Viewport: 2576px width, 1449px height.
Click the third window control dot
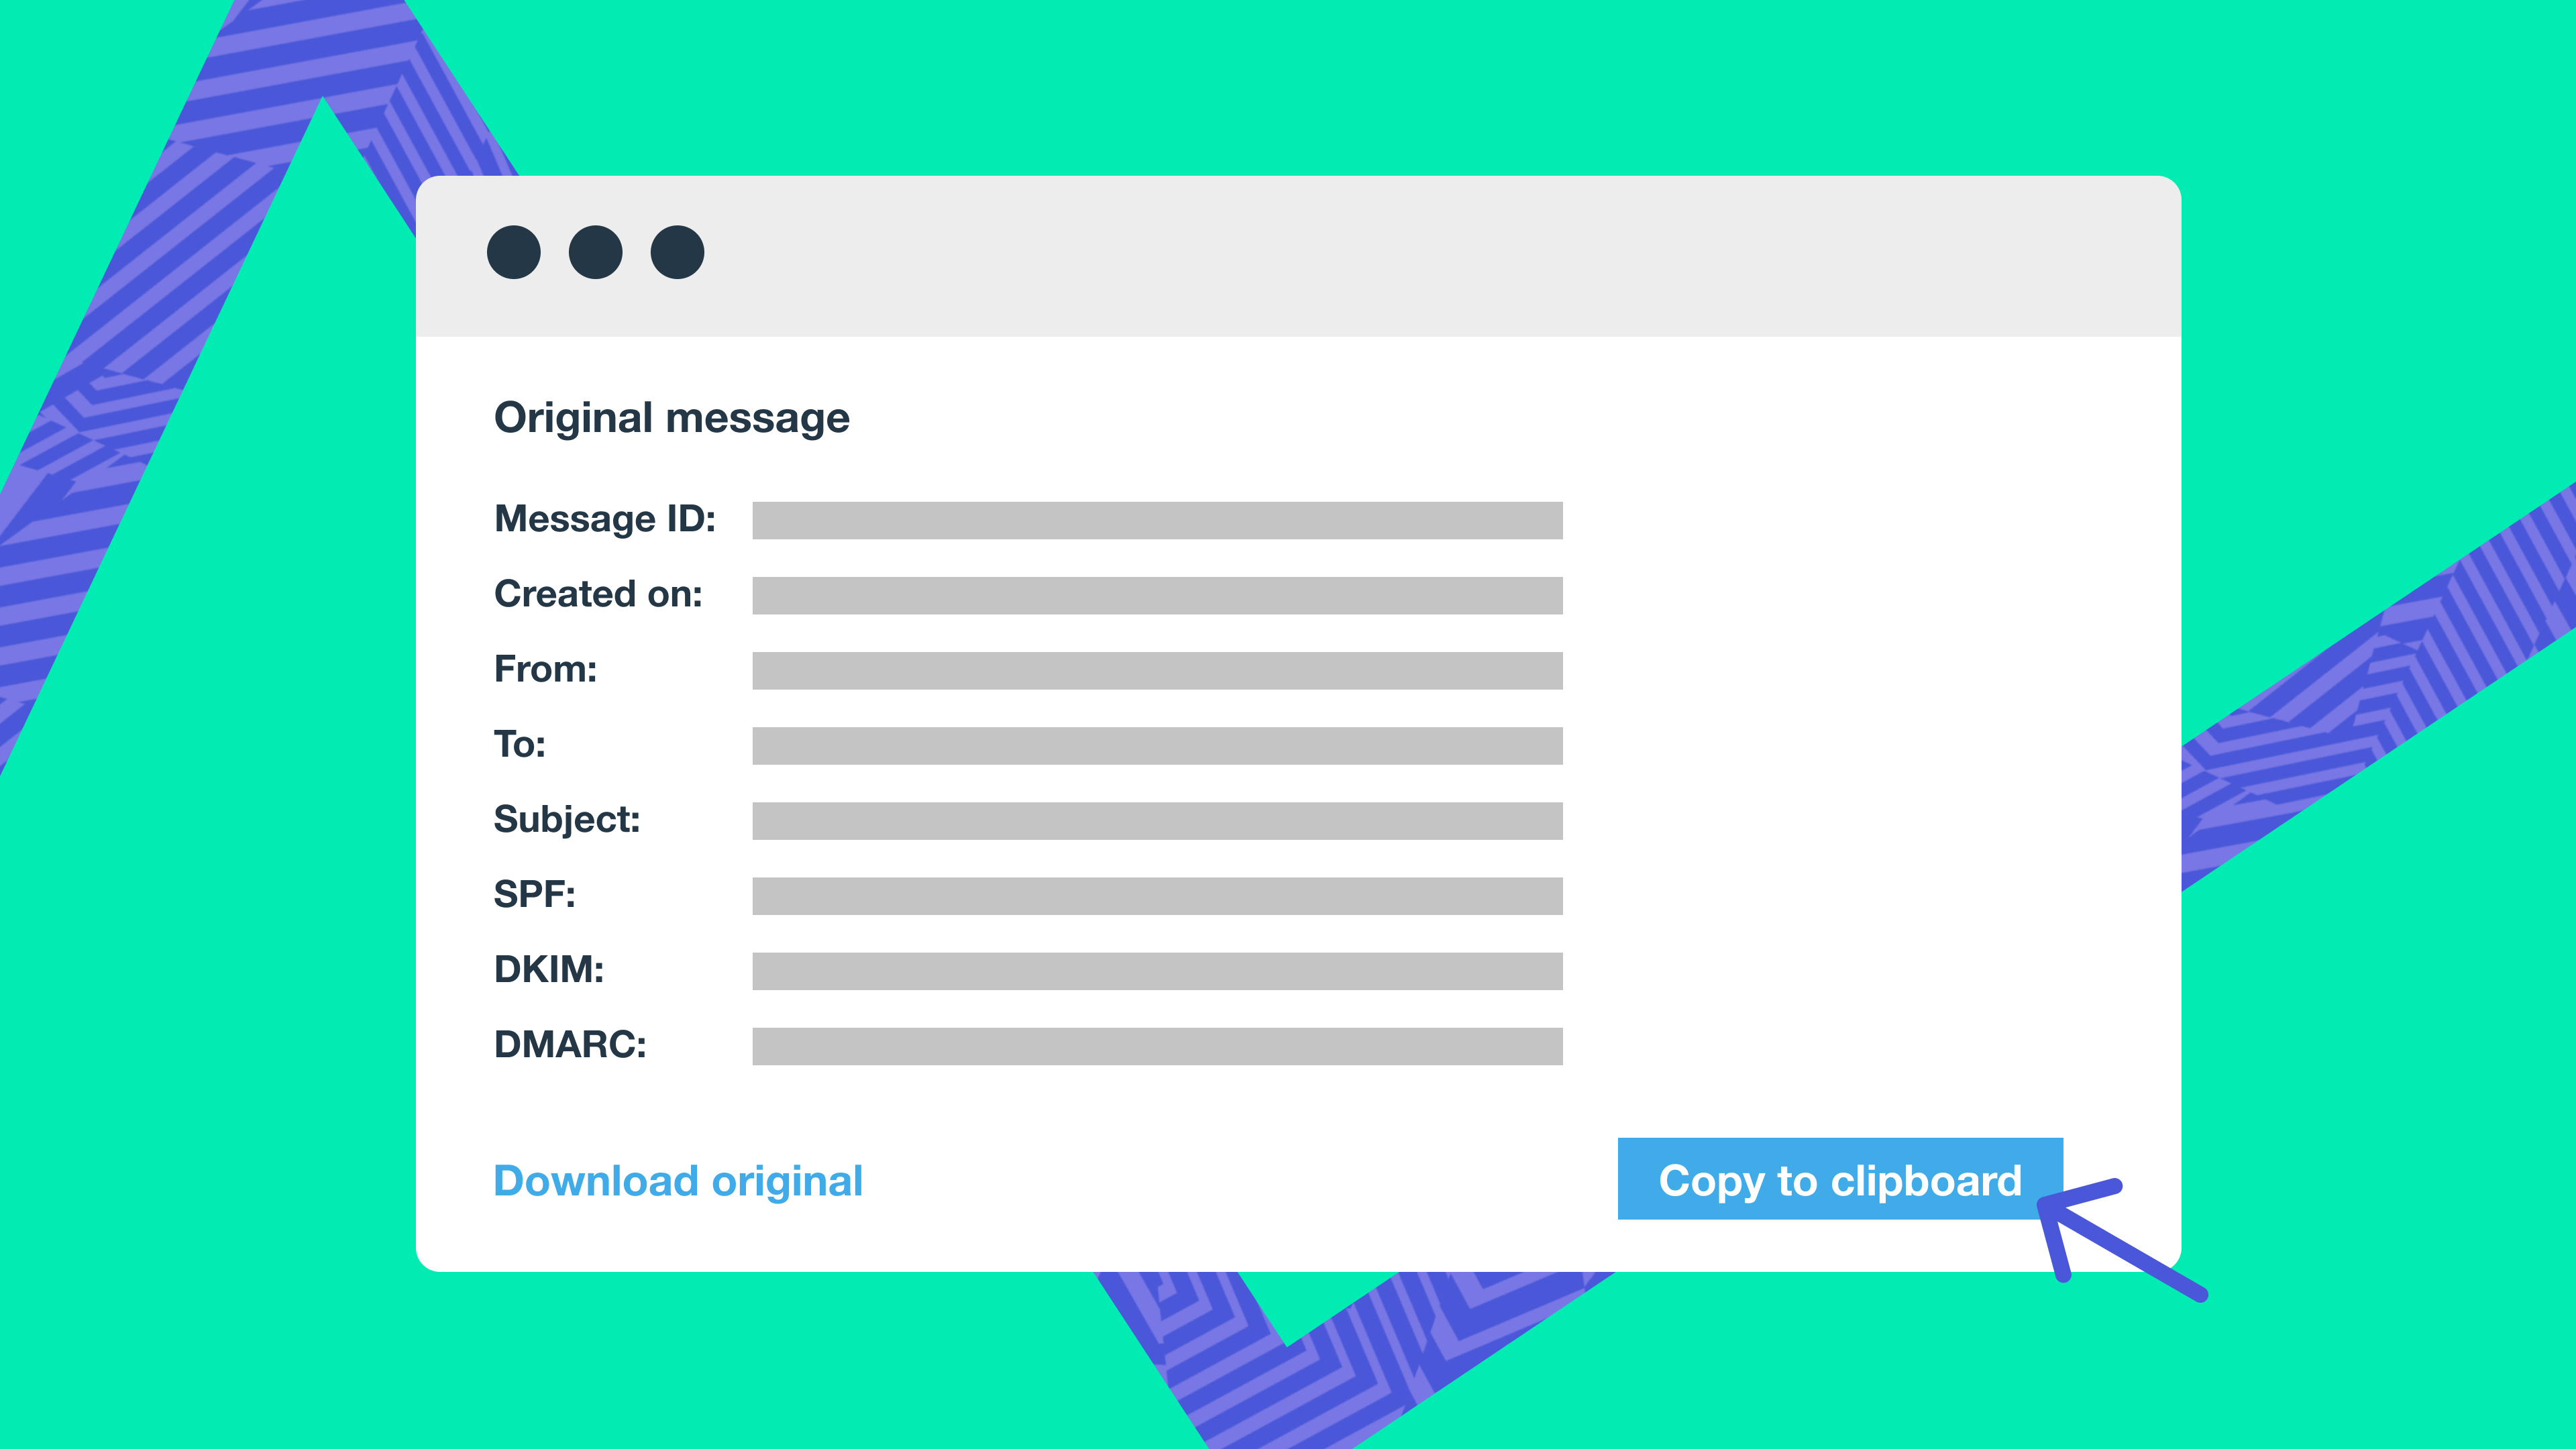[677, 252]
